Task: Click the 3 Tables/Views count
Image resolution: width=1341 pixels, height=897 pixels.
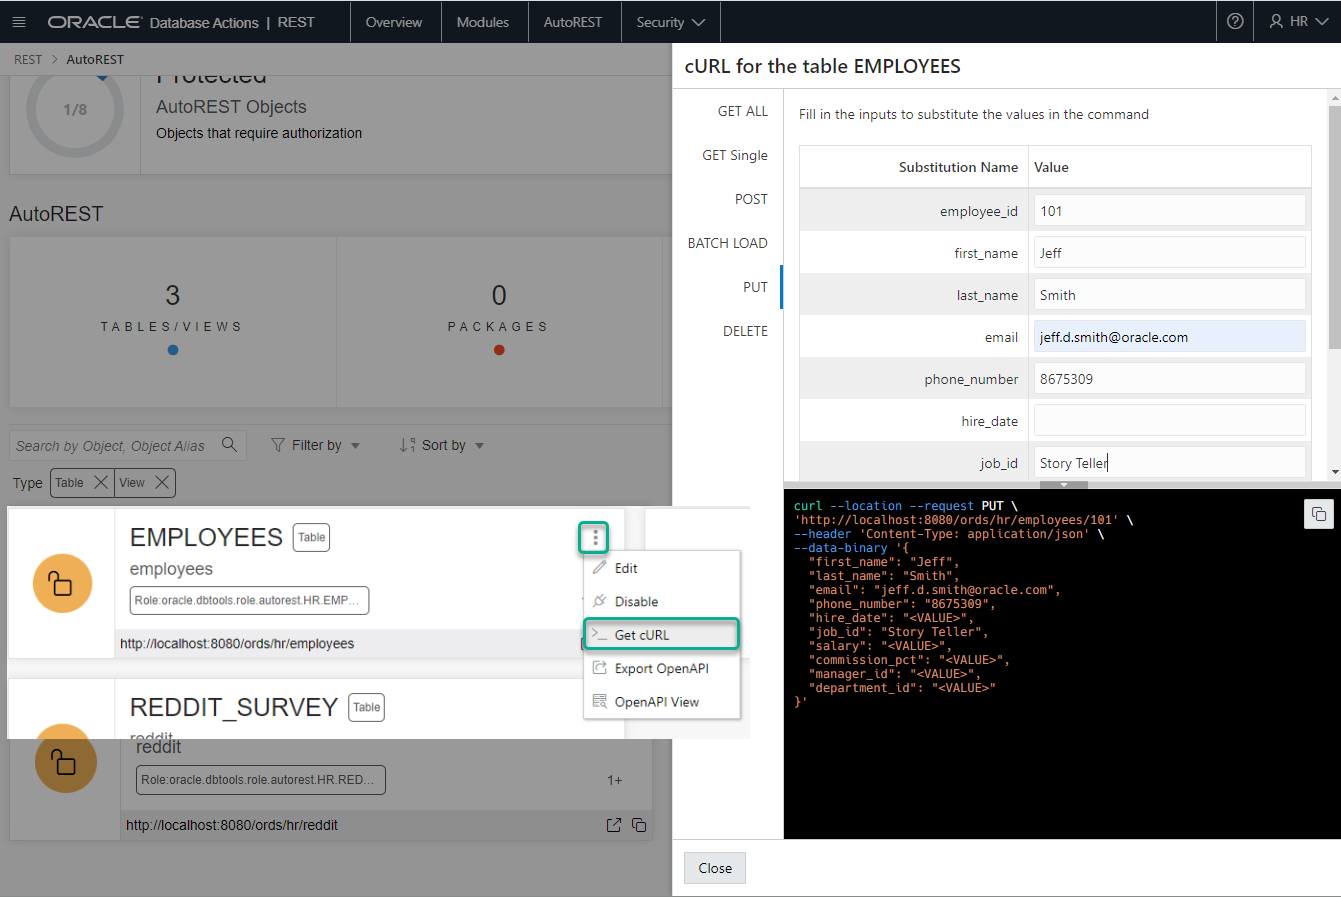Action: click(x=173, y=295)
